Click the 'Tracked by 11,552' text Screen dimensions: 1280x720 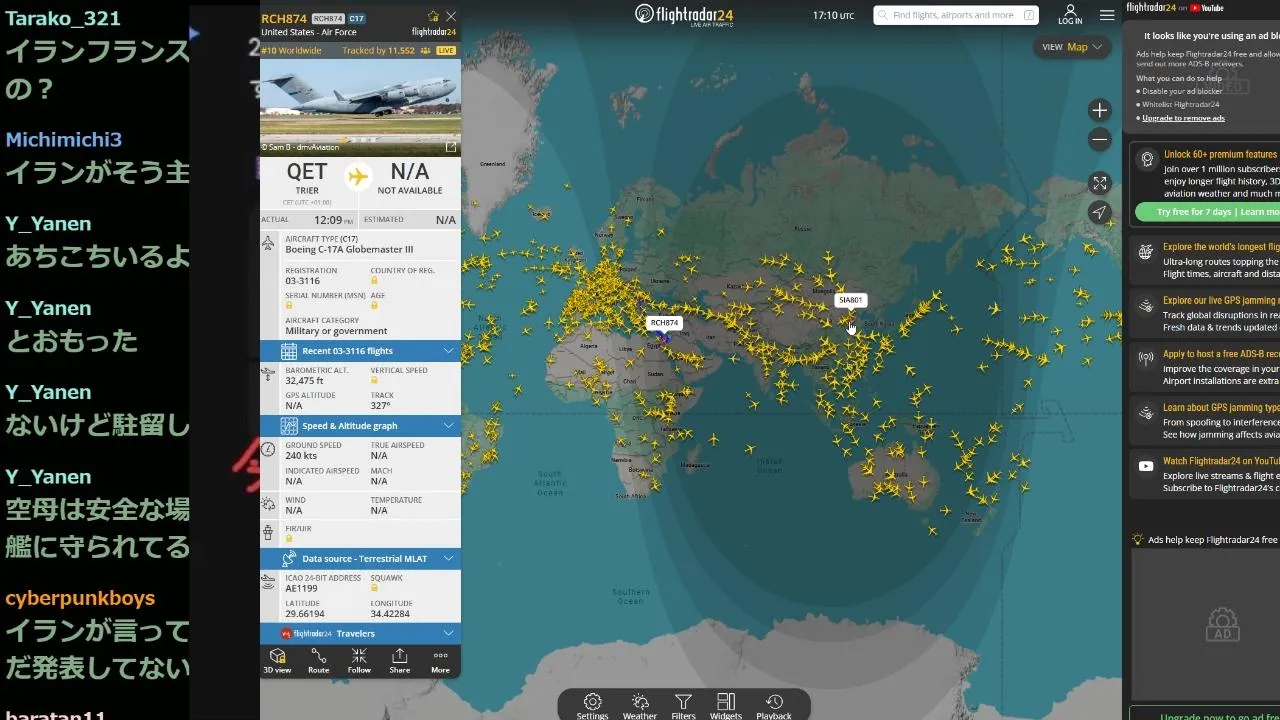(378, 50)
